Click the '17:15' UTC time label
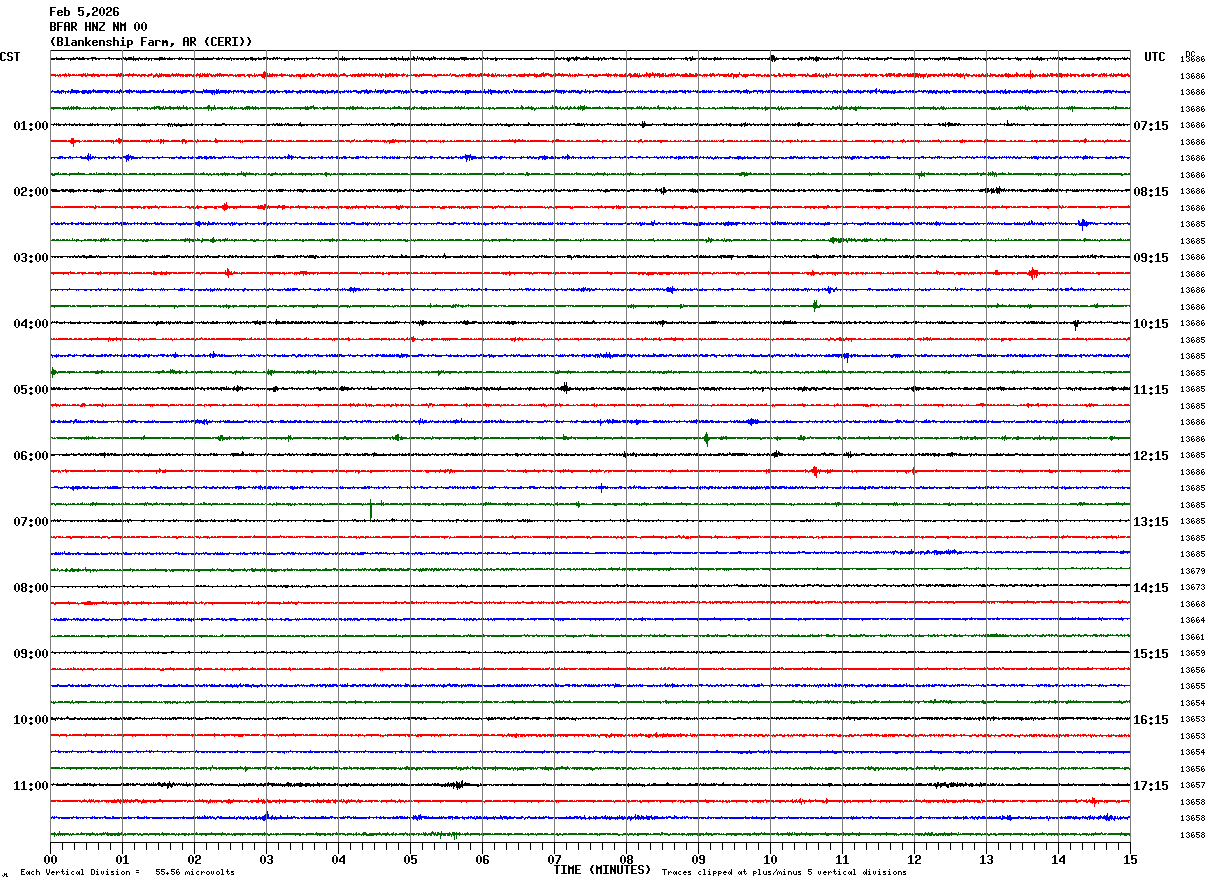 (1151, 785)
